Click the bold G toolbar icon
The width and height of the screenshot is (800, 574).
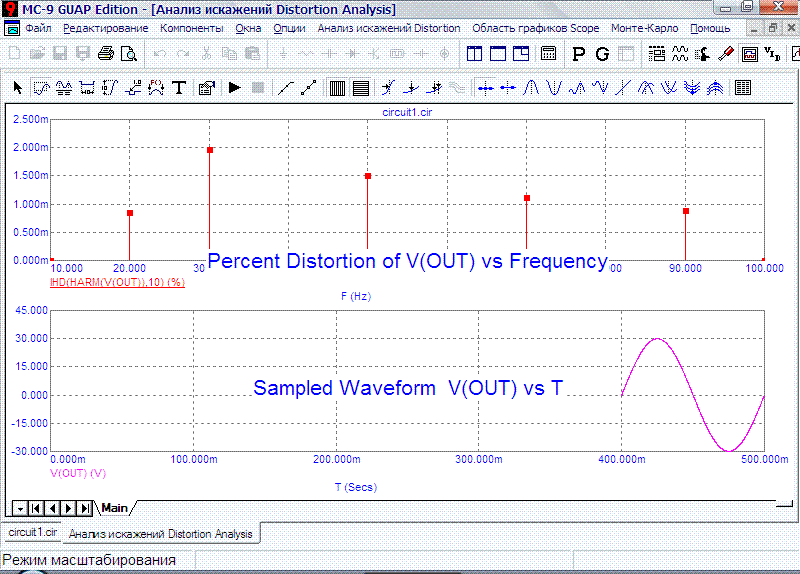[x=602, y=54]
